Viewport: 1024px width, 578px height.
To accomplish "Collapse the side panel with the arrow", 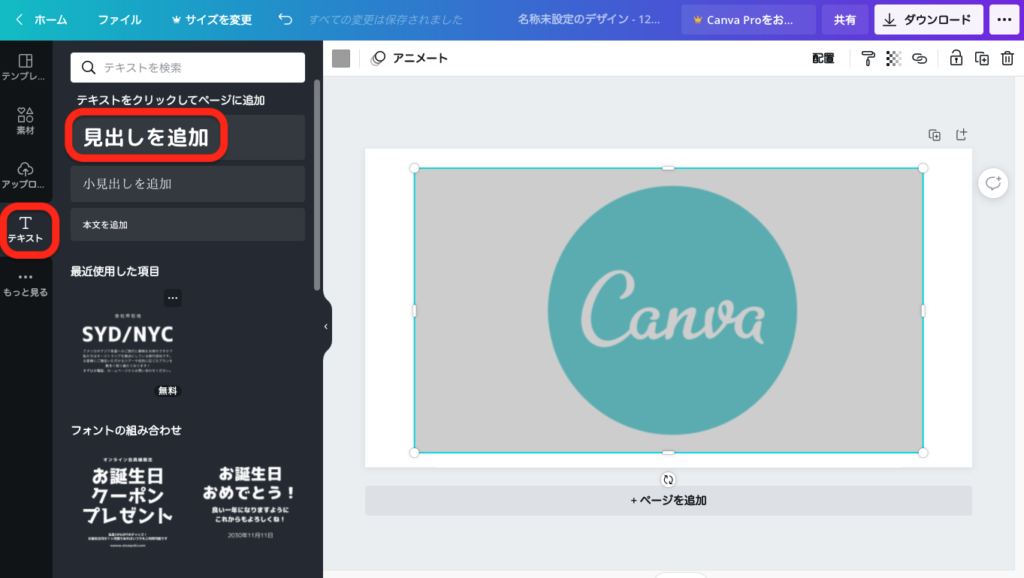I will [326, 327].
